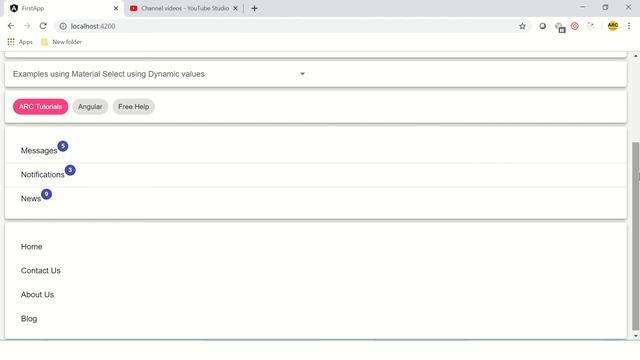640x360 pixels.
Task: Switch to Channel videos YouTube Studio tab
Action: click(184, 8)
